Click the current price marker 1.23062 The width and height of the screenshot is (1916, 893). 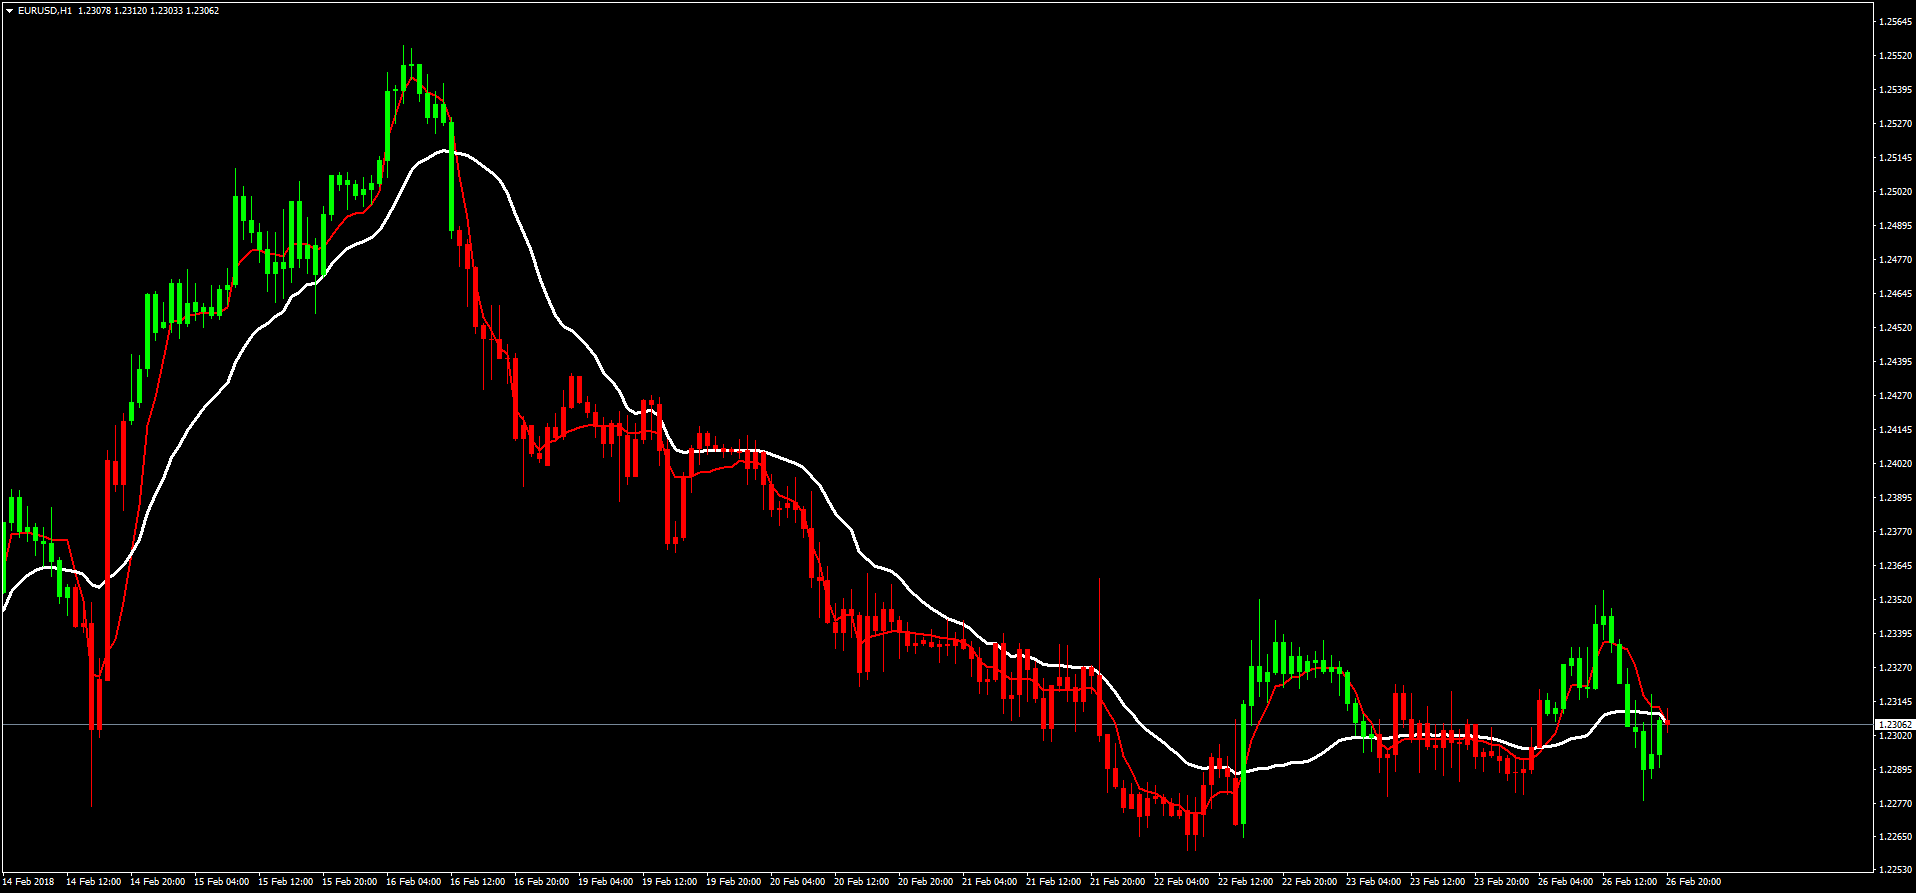pos(1895,724)
